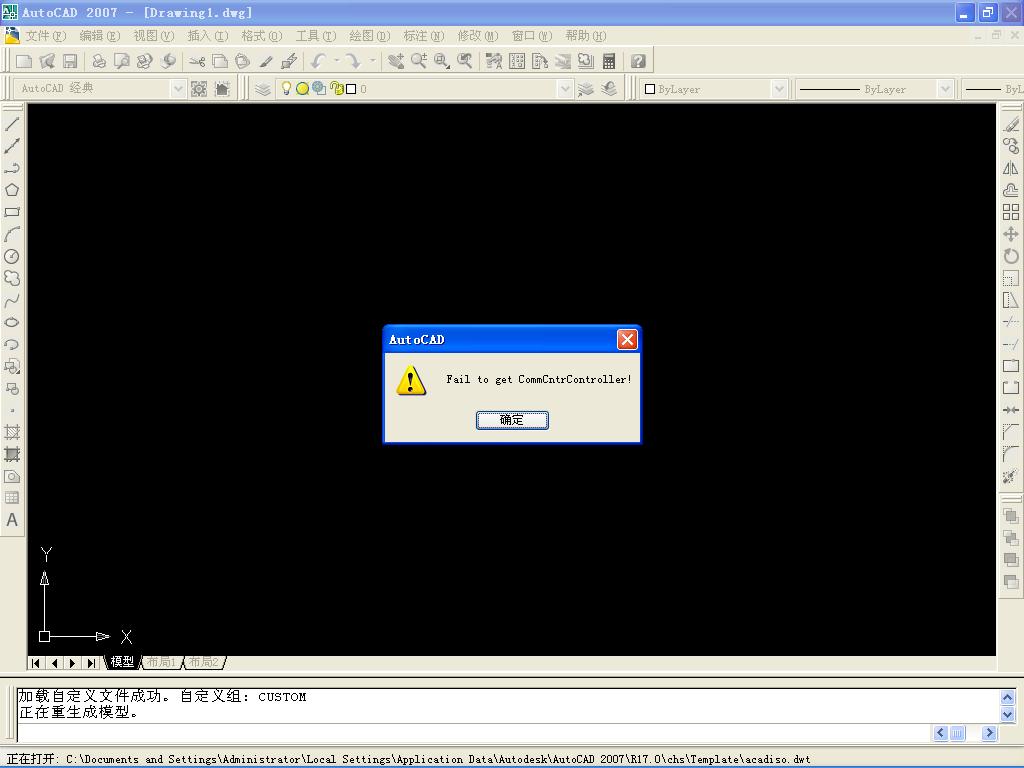Click the command window scroll-up arrow
Image resolution: width=1024 pixels, height=768 pixels.
1007,697
